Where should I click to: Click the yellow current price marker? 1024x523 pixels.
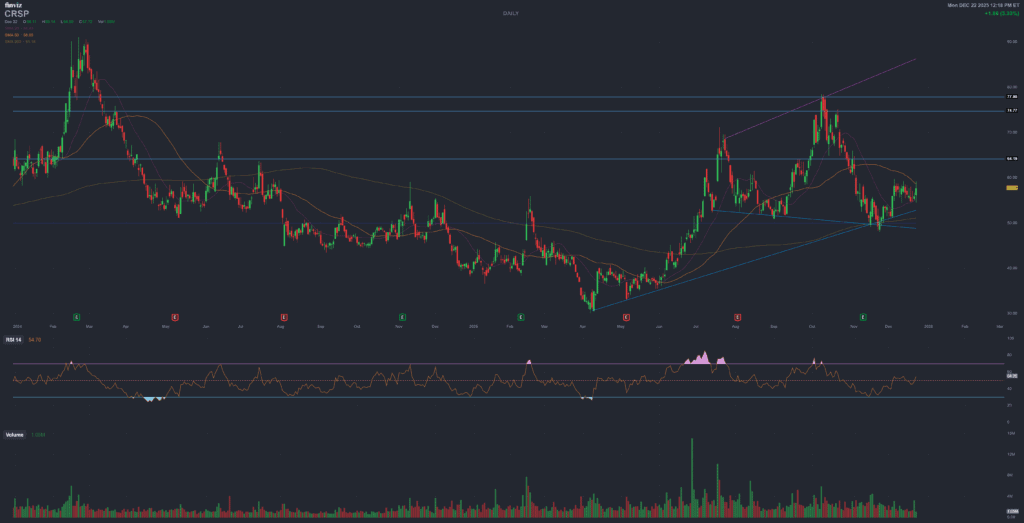coord(1011,187)
